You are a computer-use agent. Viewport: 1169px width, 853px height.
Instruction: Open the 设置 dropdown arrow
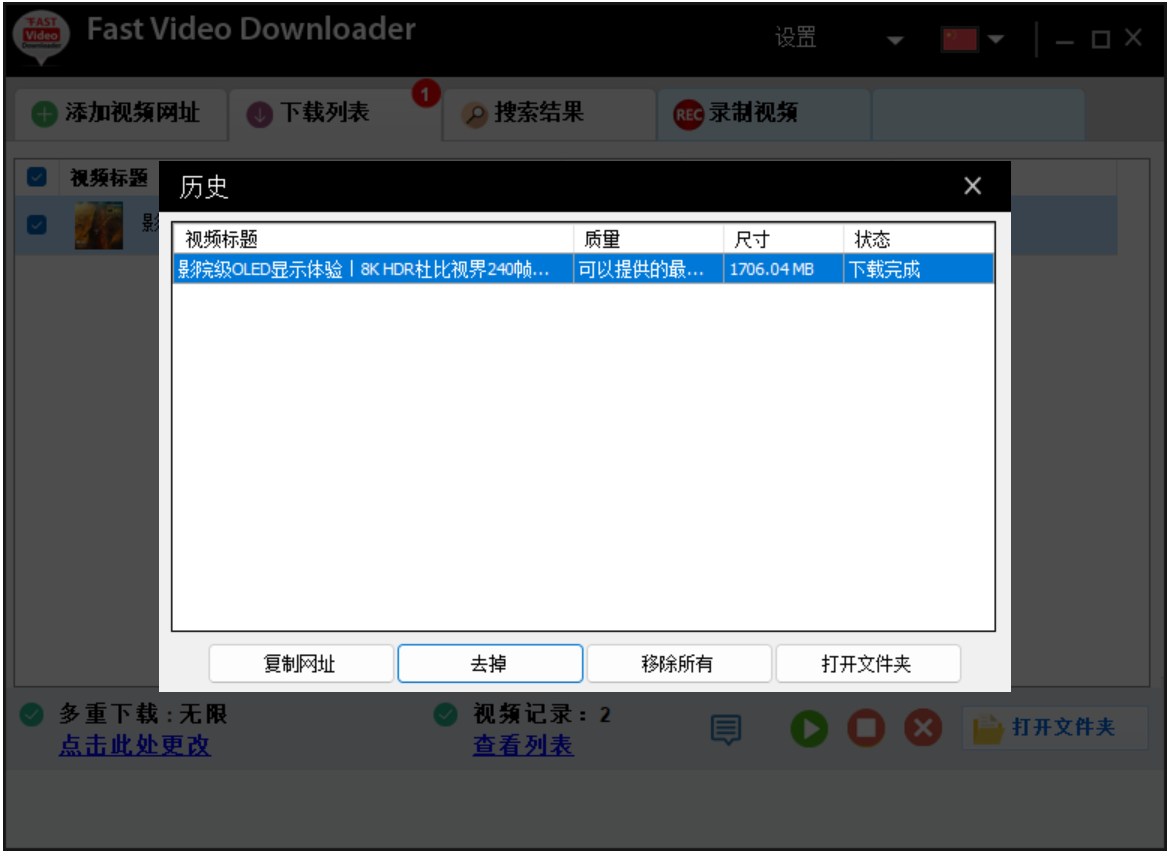(x=895, y=40)
